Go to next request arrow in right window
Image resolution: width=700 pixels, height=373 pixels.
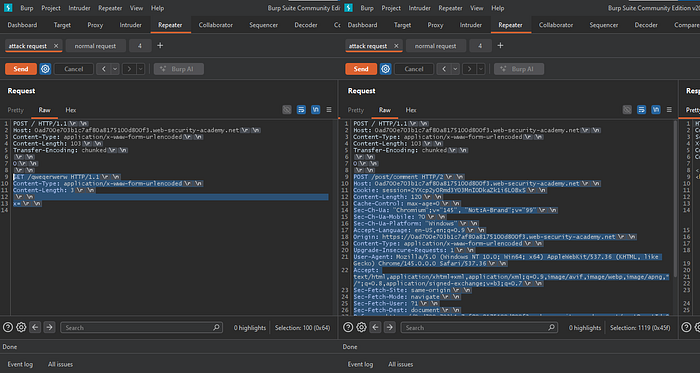(x=470, y=69)
